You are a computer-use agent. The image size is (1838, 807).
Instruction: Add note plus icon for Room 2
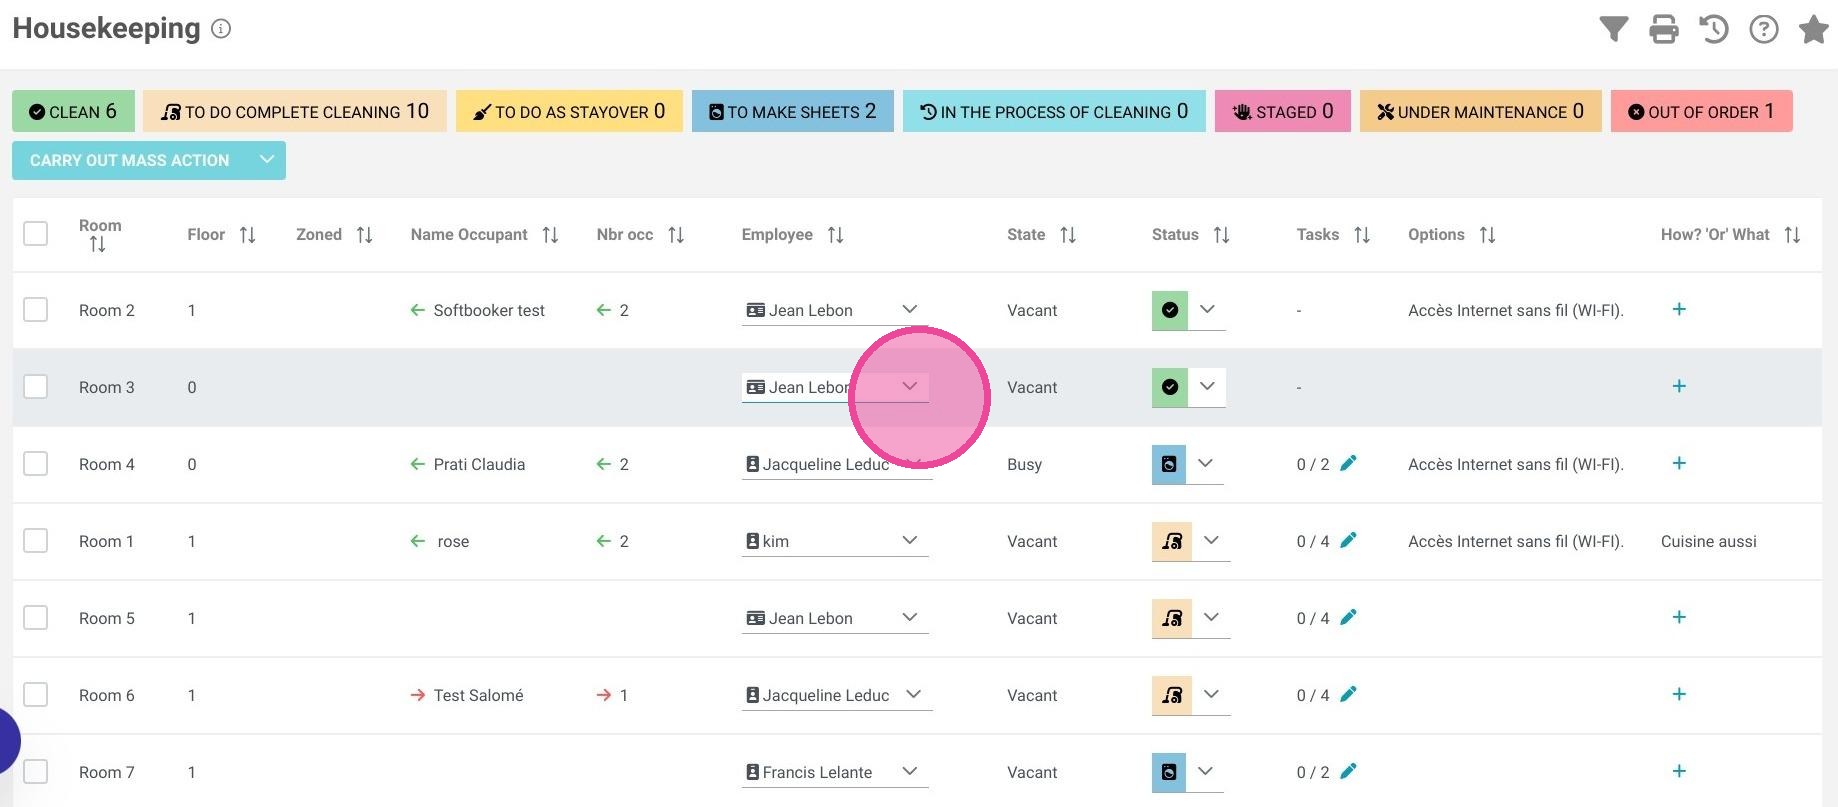[1679, 309]
